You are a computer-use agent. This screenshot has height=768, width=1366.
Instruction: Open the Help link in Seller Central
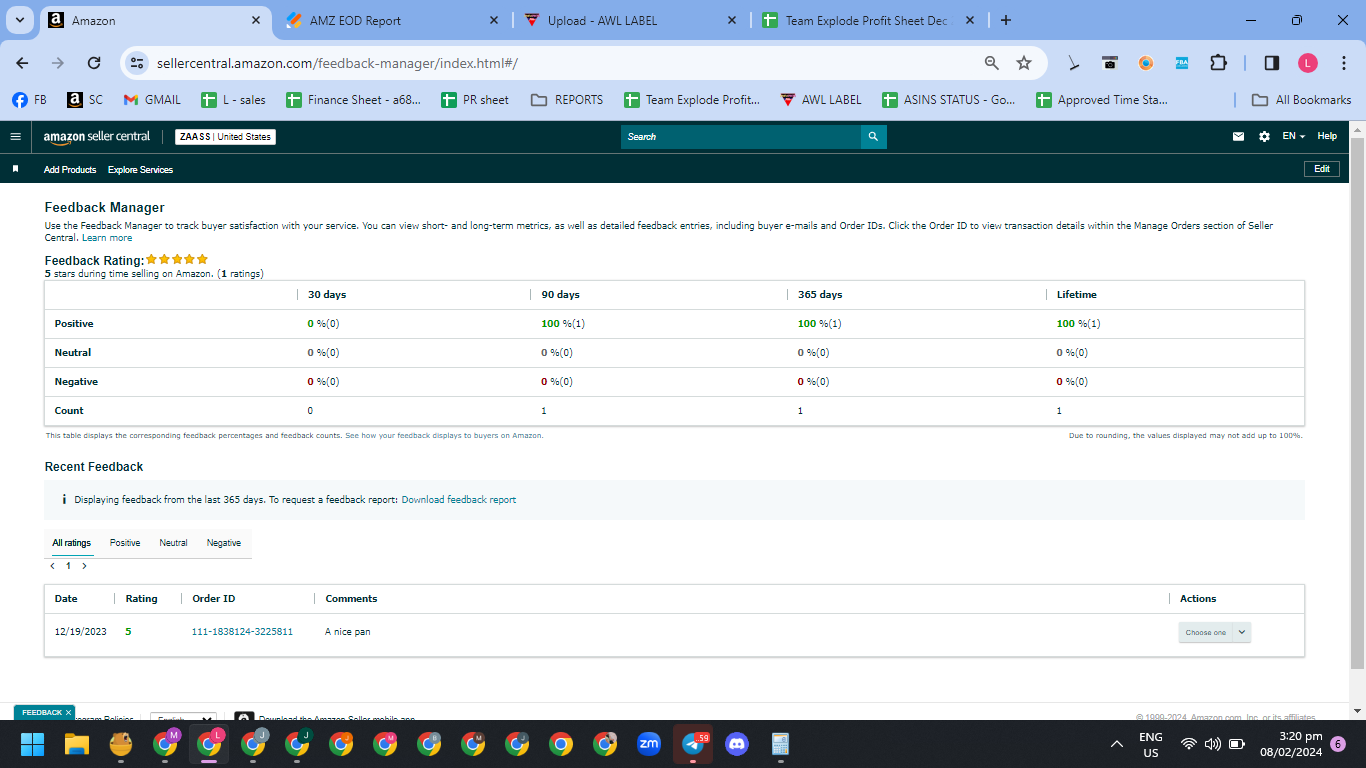click(x=1327, y=136)
